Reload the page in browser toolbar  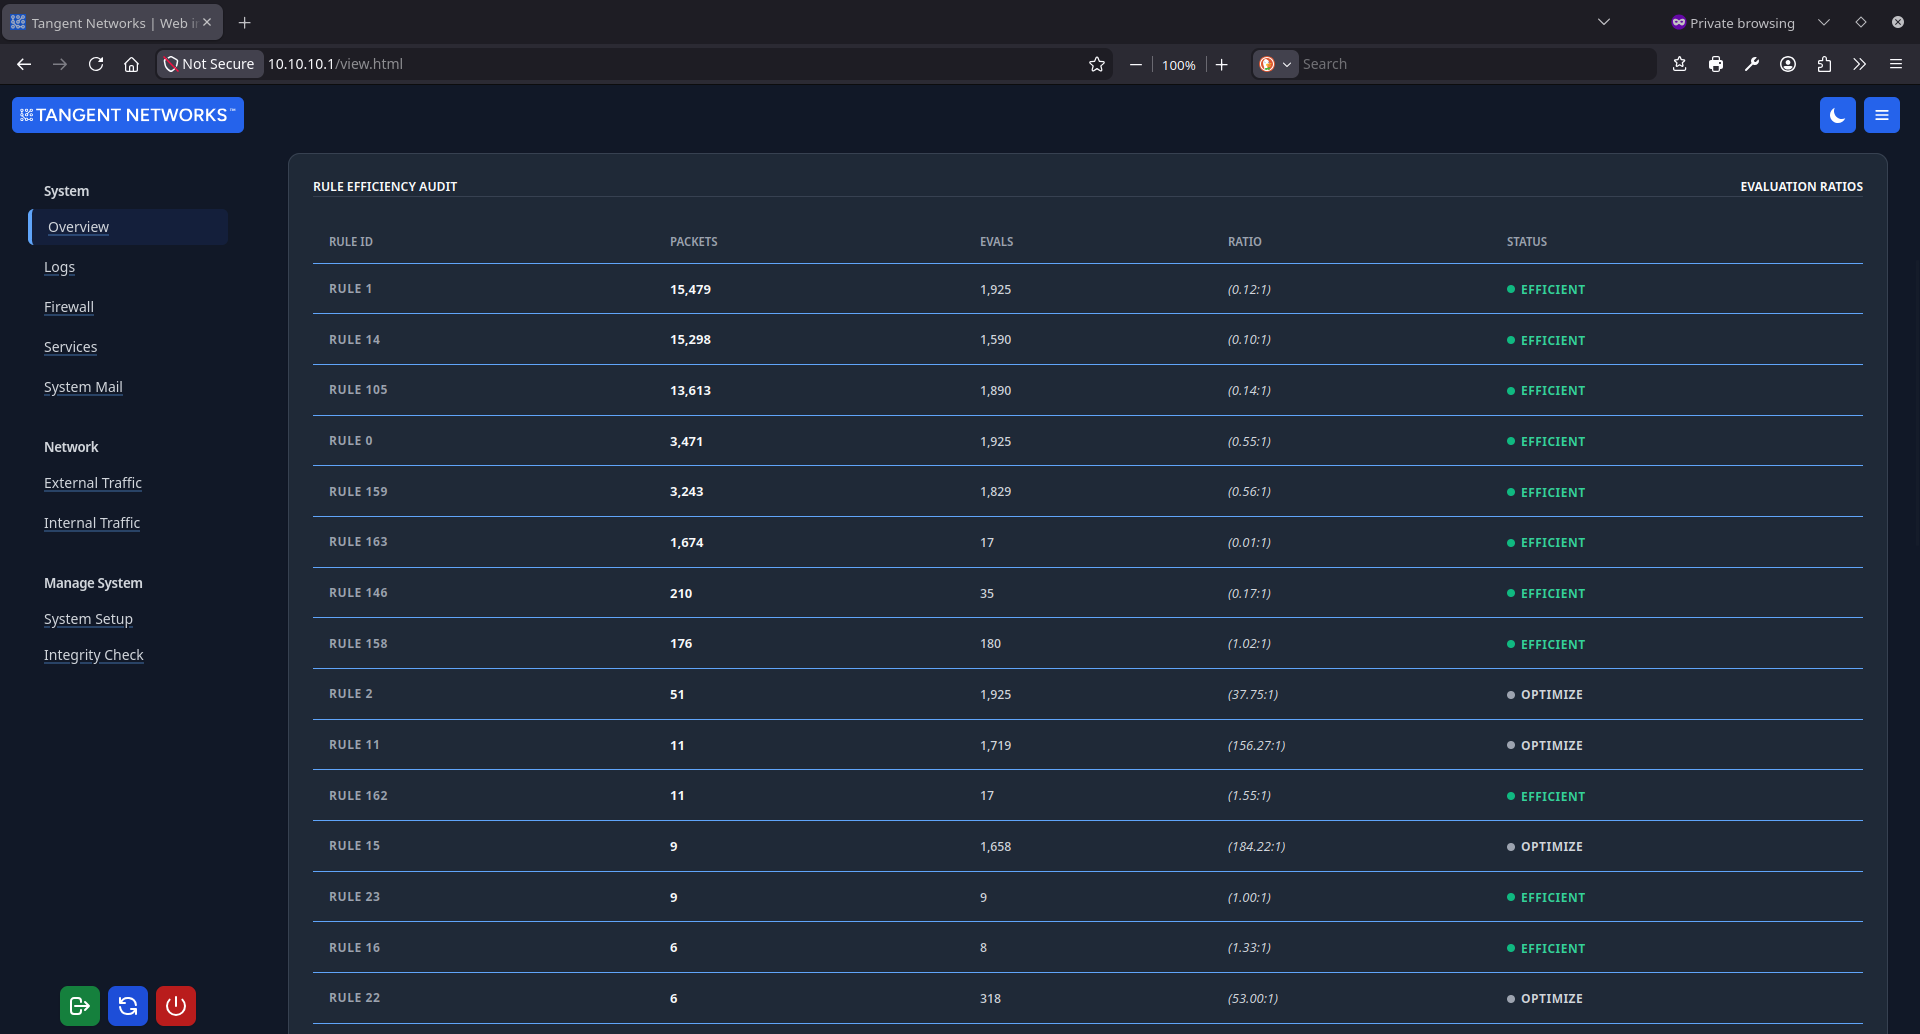tap(96, 64)
